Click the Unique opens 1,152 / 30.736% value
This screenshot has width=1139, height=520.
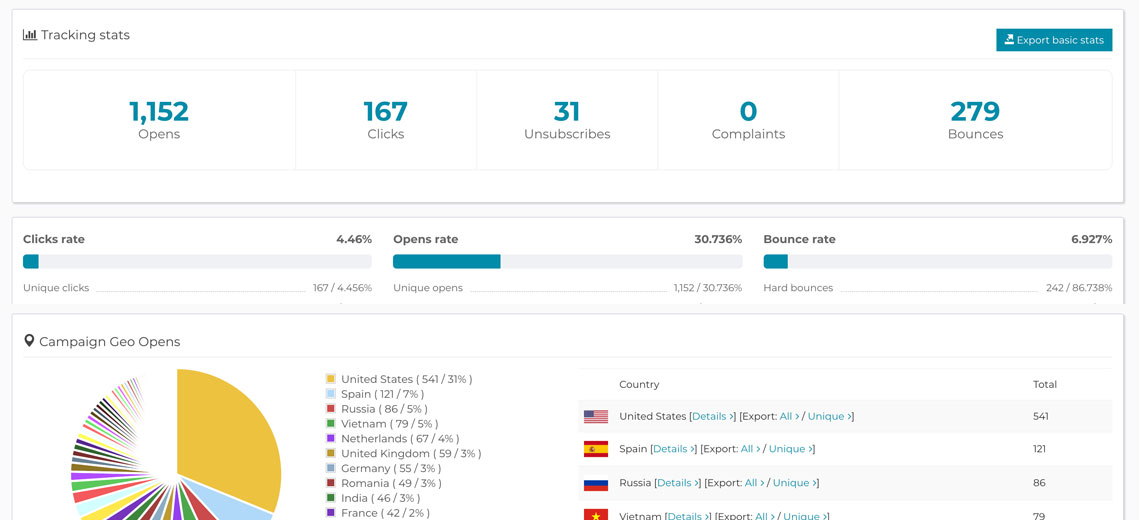pyautogui.click(x=708, y=288)
